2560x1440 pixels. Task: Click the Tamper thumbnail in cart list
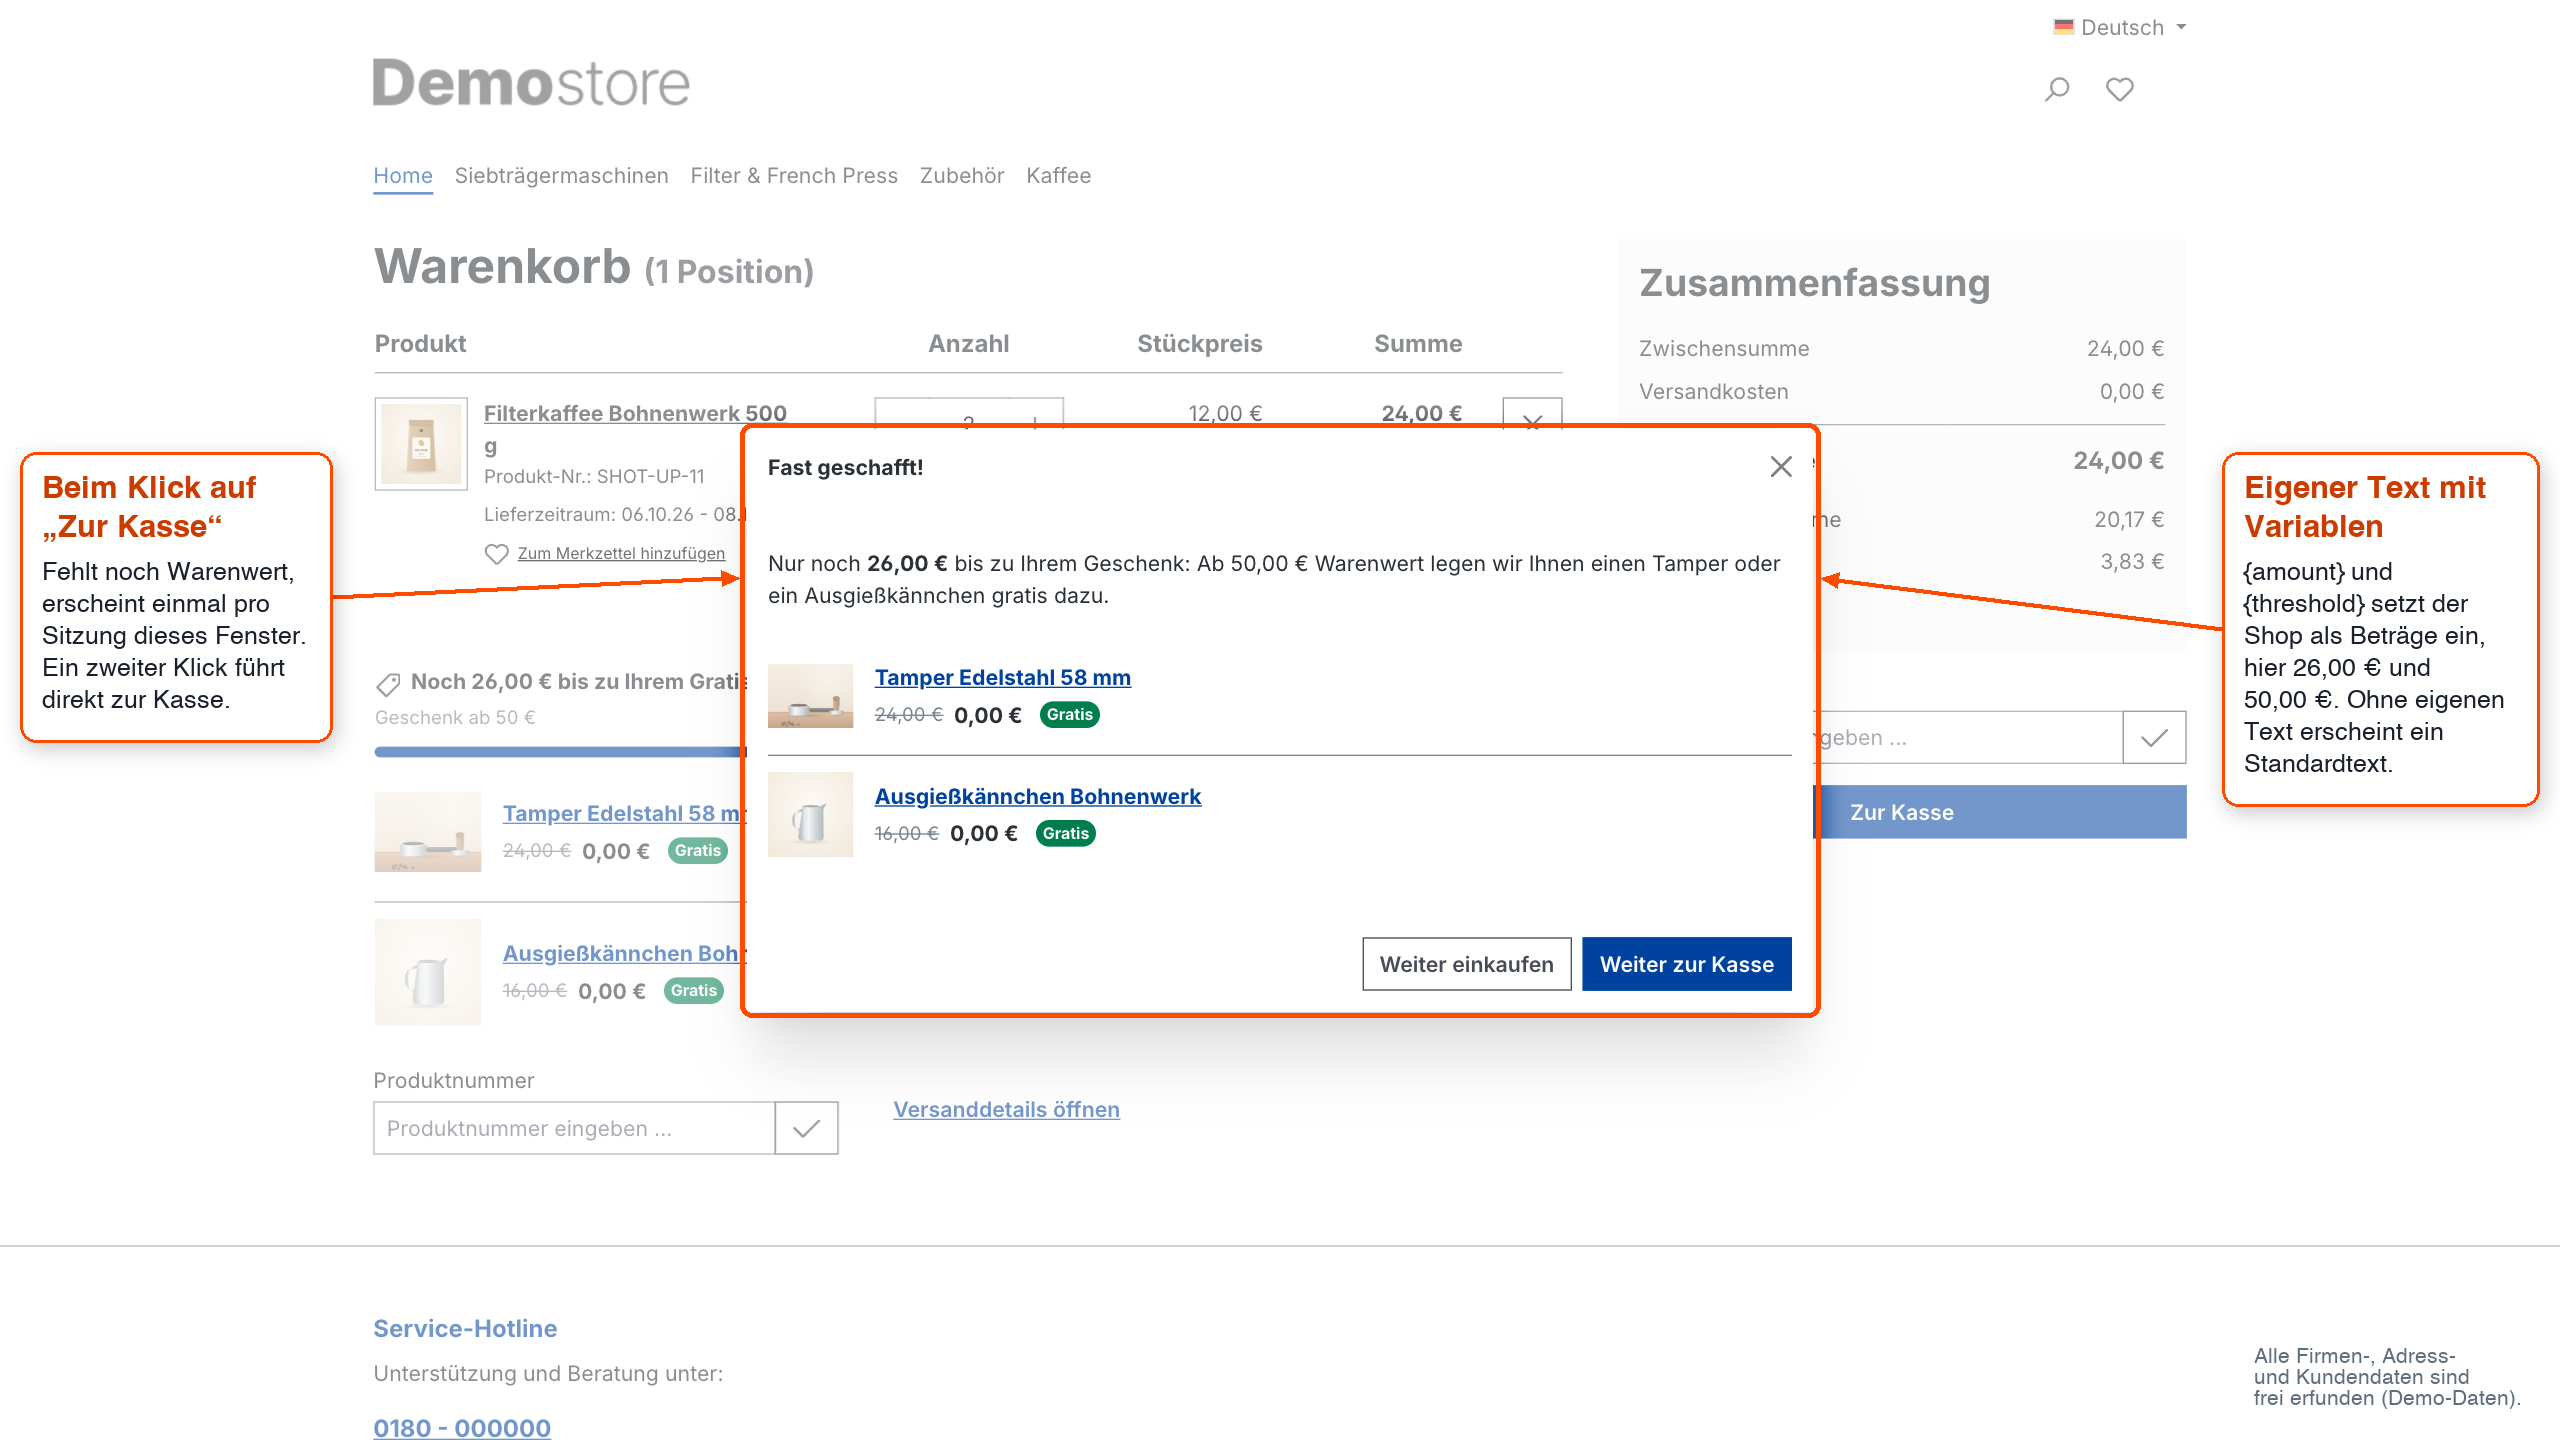coord(428,832)
